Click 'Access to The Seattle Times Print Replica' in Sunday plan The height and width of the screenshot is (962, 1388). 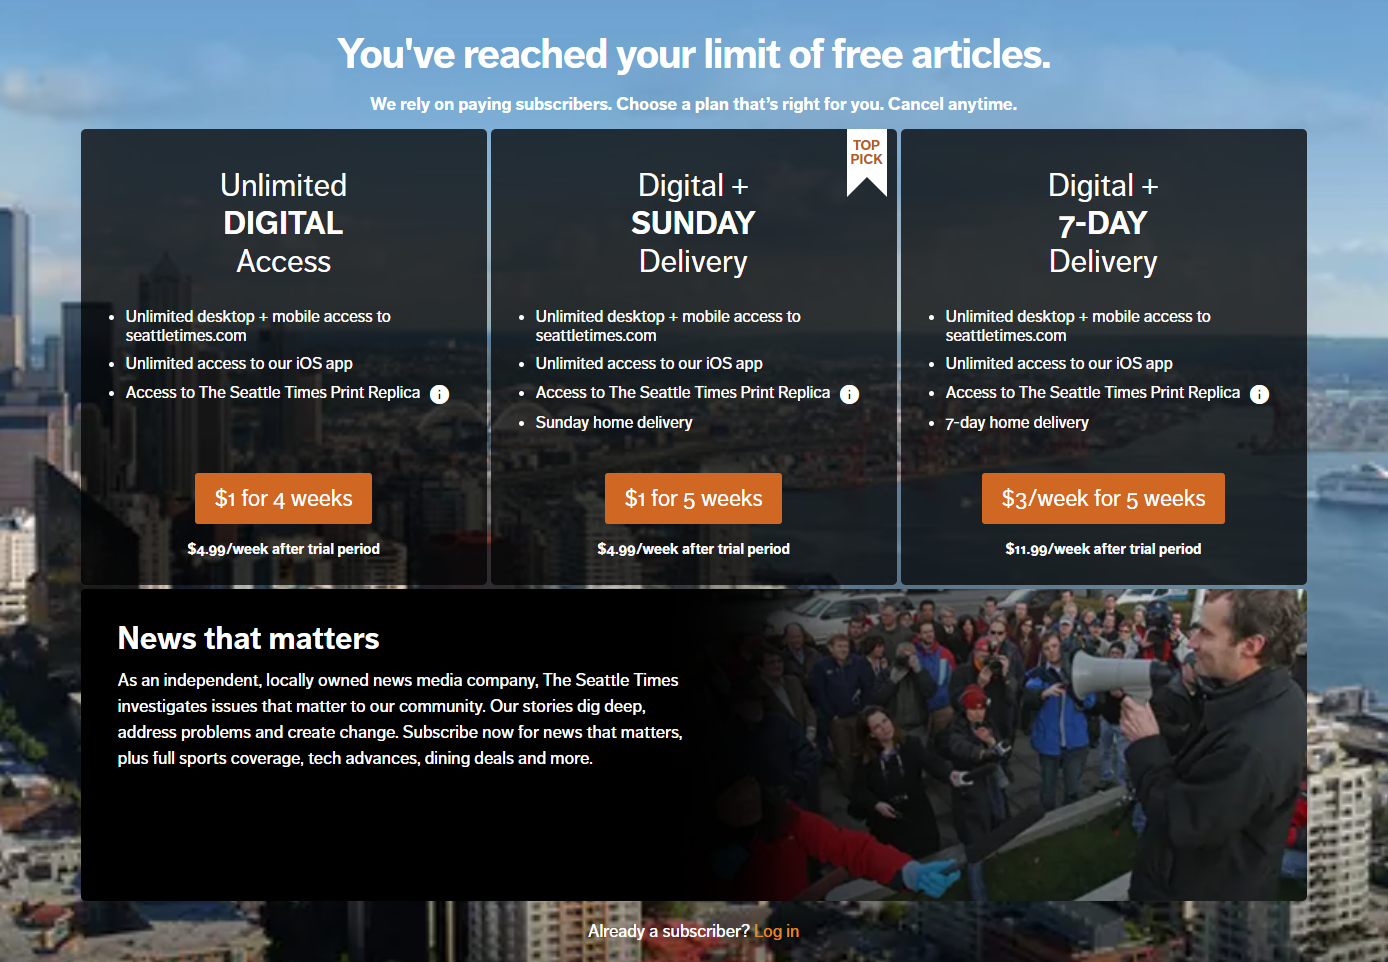(x=683, y=392)
